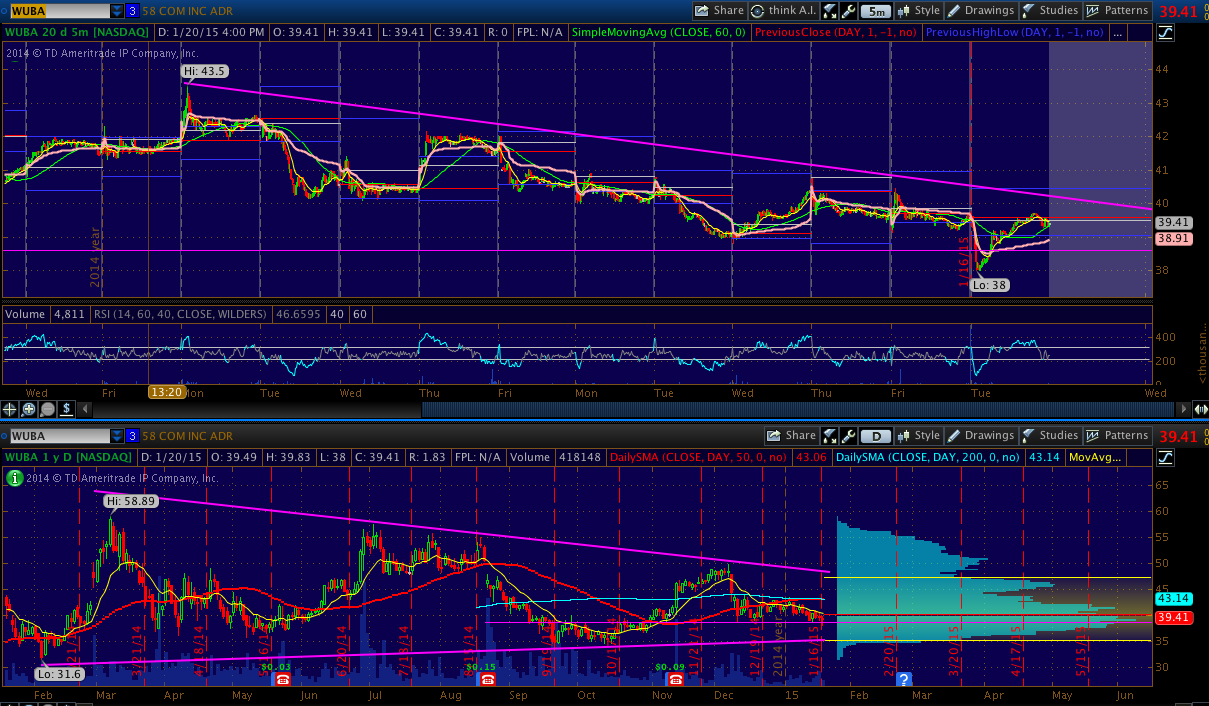Click the dollar sign price-axis icon
The height and width of the screenshot is (706, 1209).
tap(66, 409)
